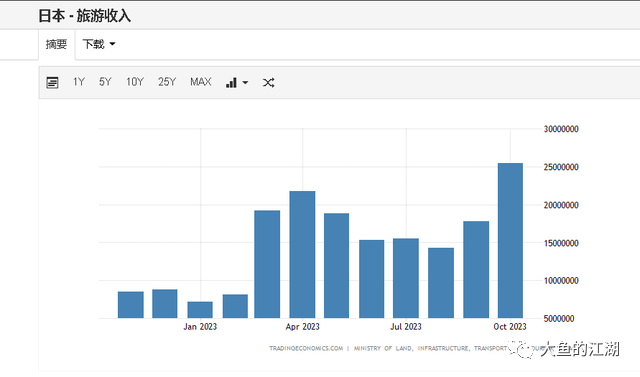Select the 10Y time range
The width and height of the screenshot is (640, 377).
(x=135, y=82)
